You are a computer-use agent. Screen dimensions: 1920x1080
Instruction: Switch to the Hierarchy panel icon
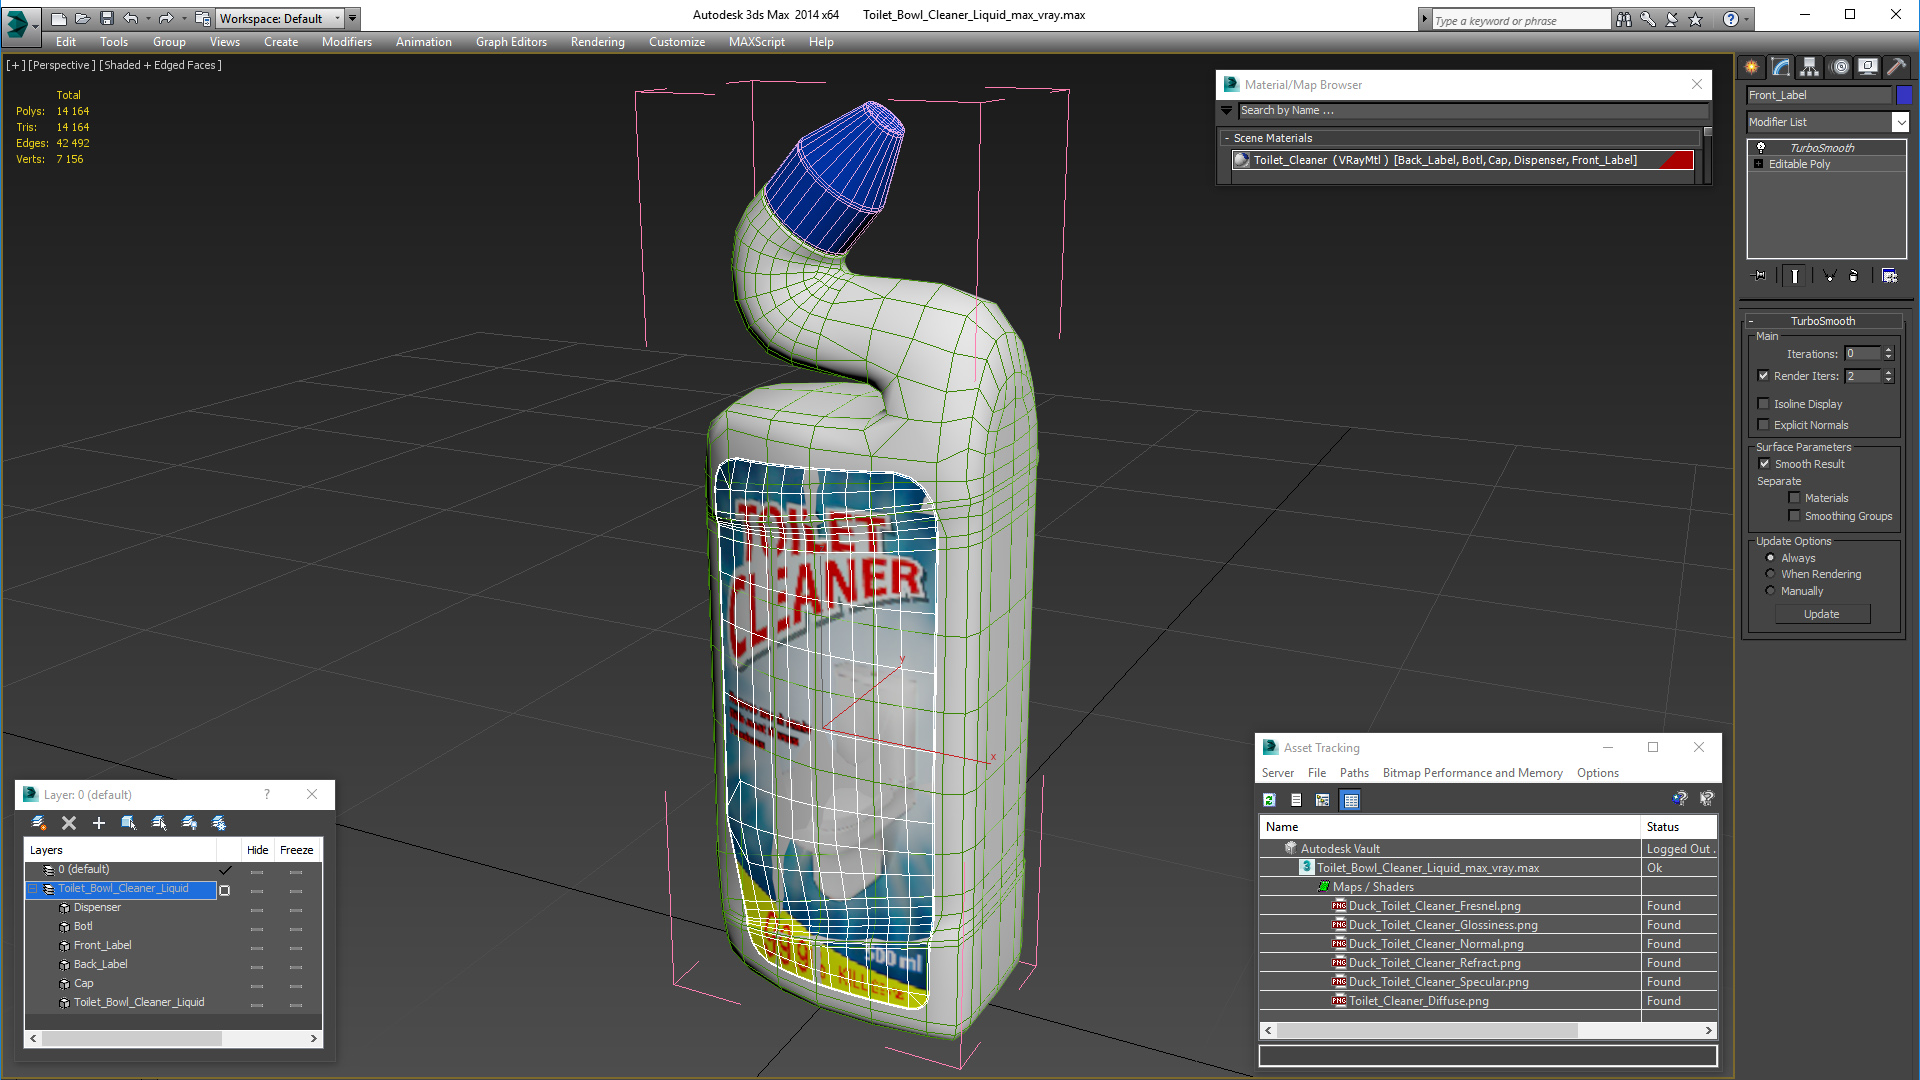[1810, 67]
